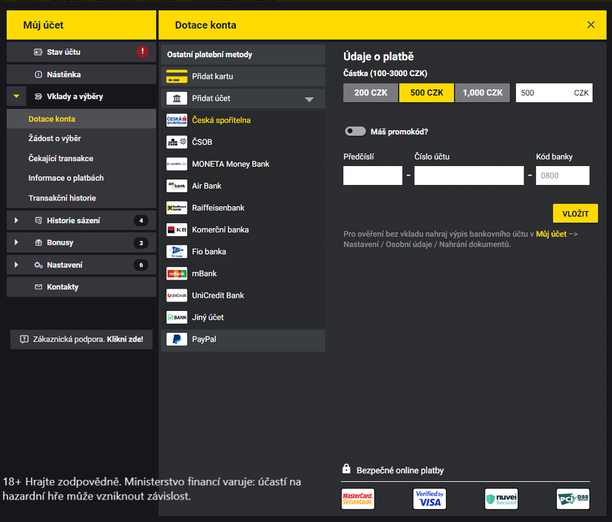Toggle the Máš promokód switch

pyautogui.click(x=355, y=131)
